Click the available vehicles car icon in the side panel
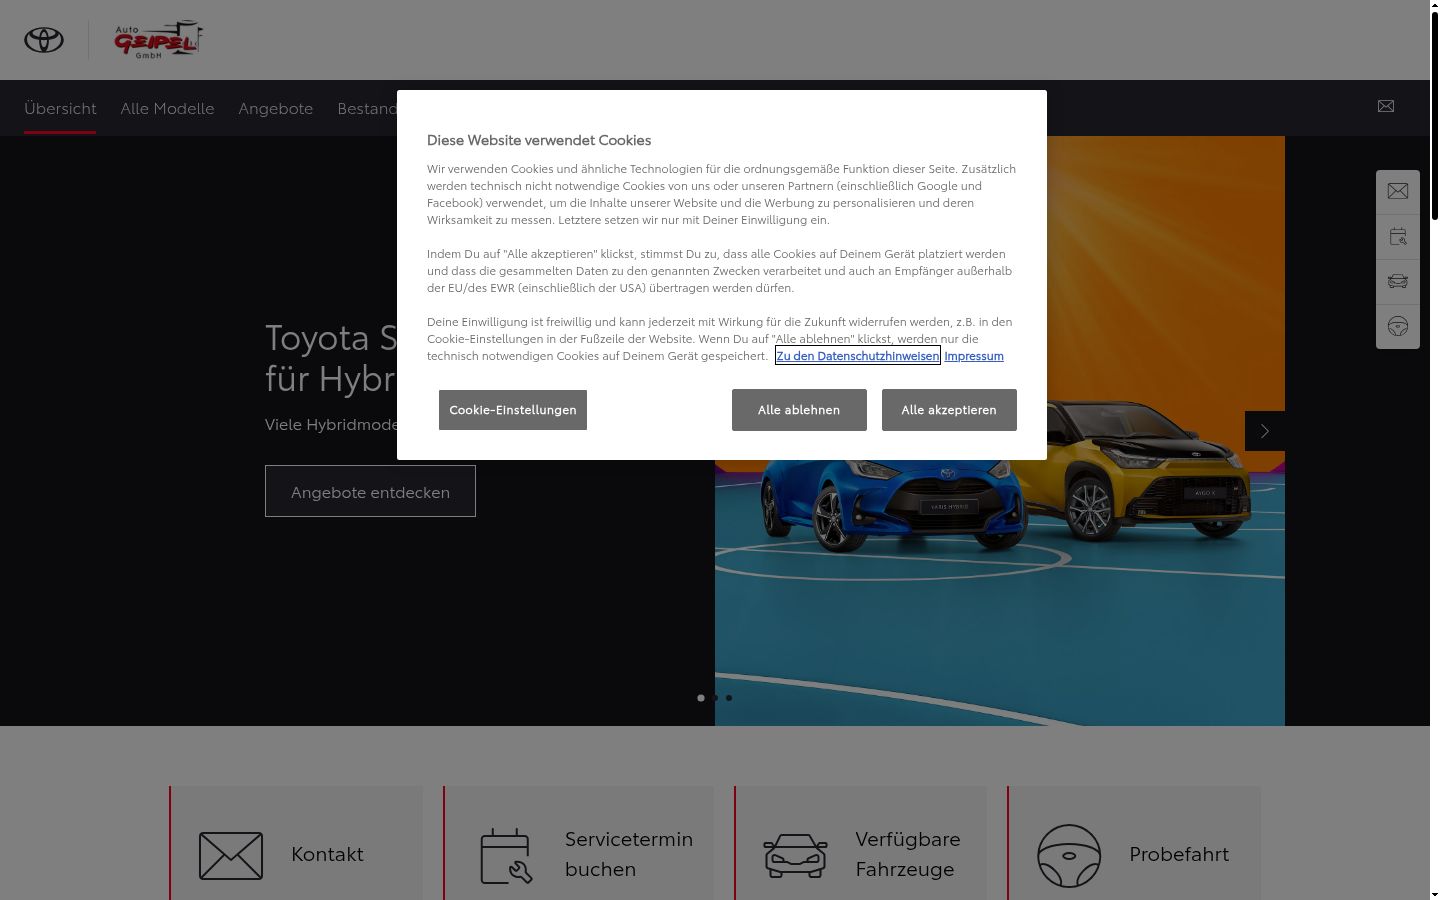The width and height of the screenshot is (1440, 900). coord(1398,281)
